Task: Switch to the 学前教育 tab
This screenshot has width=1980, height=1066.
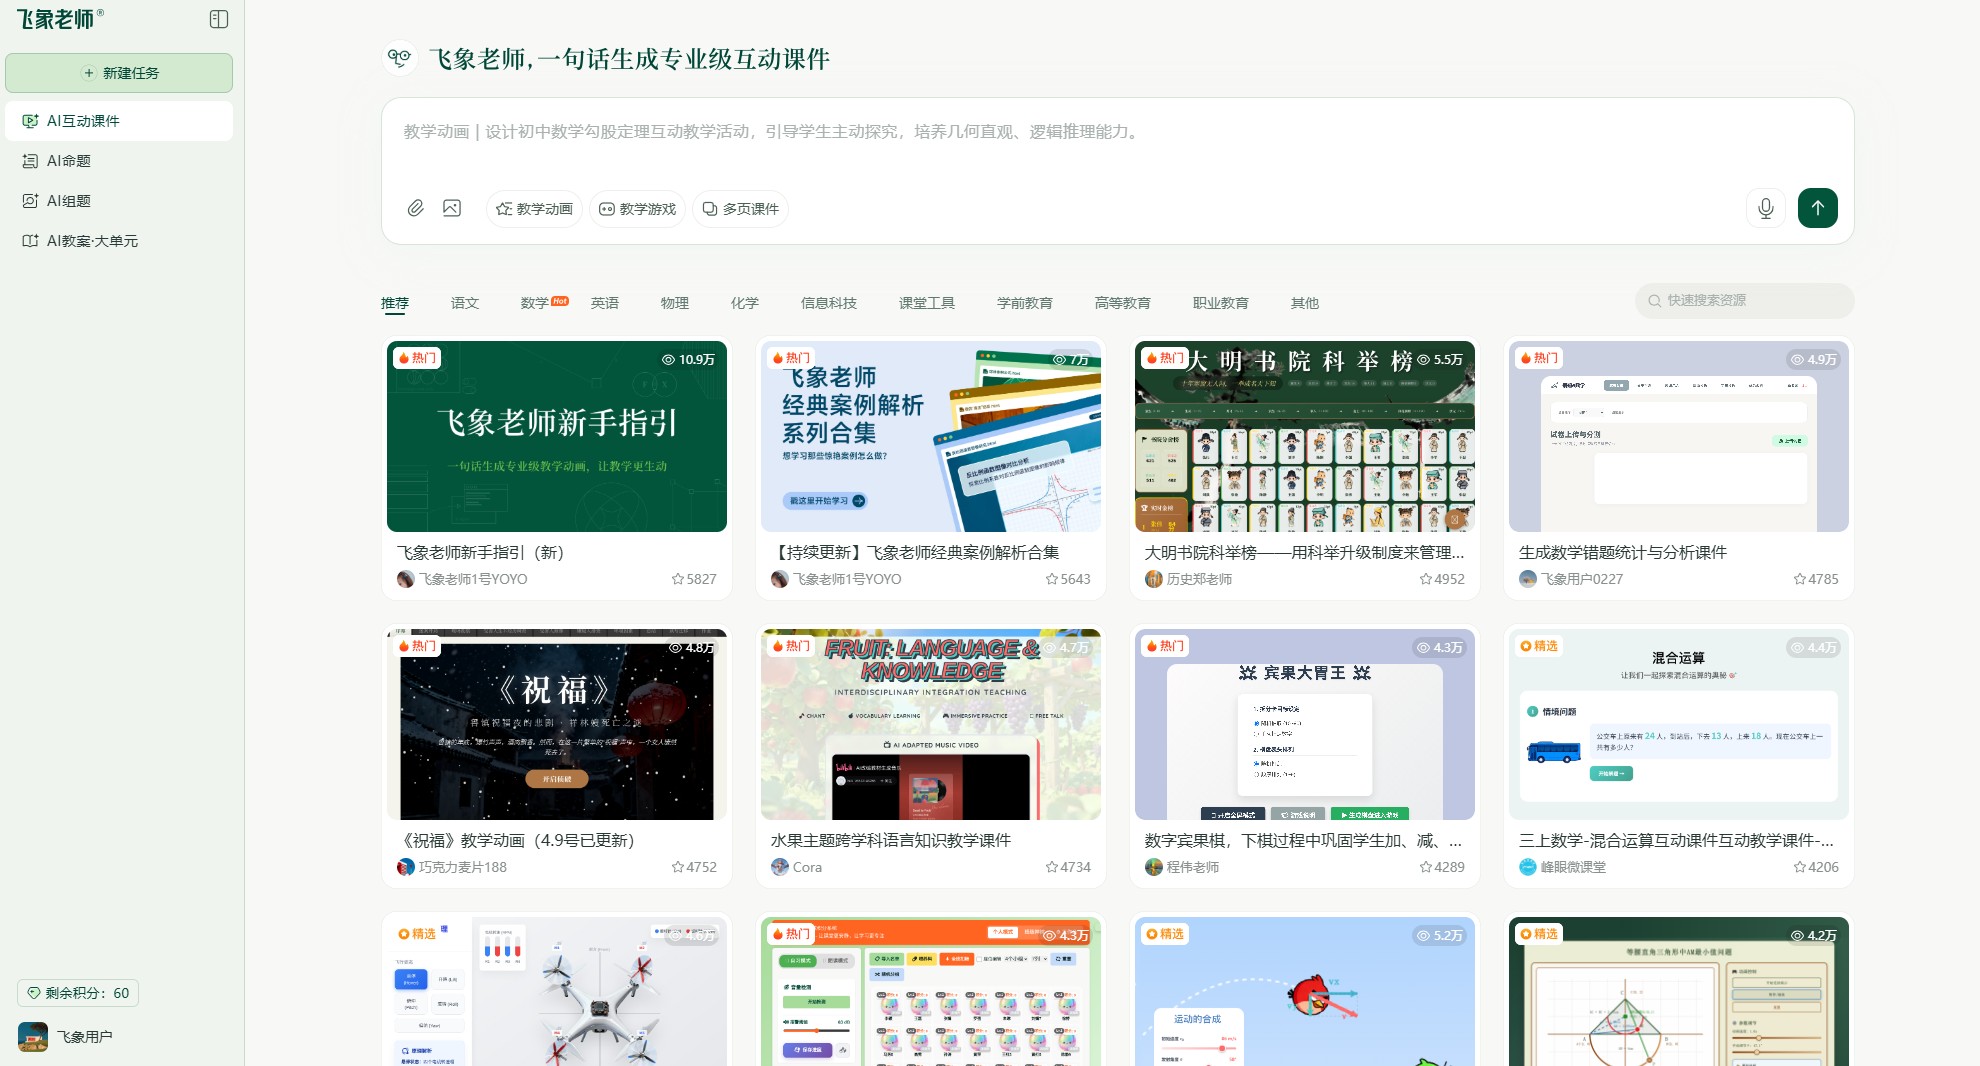Action: pos(1025,303)
